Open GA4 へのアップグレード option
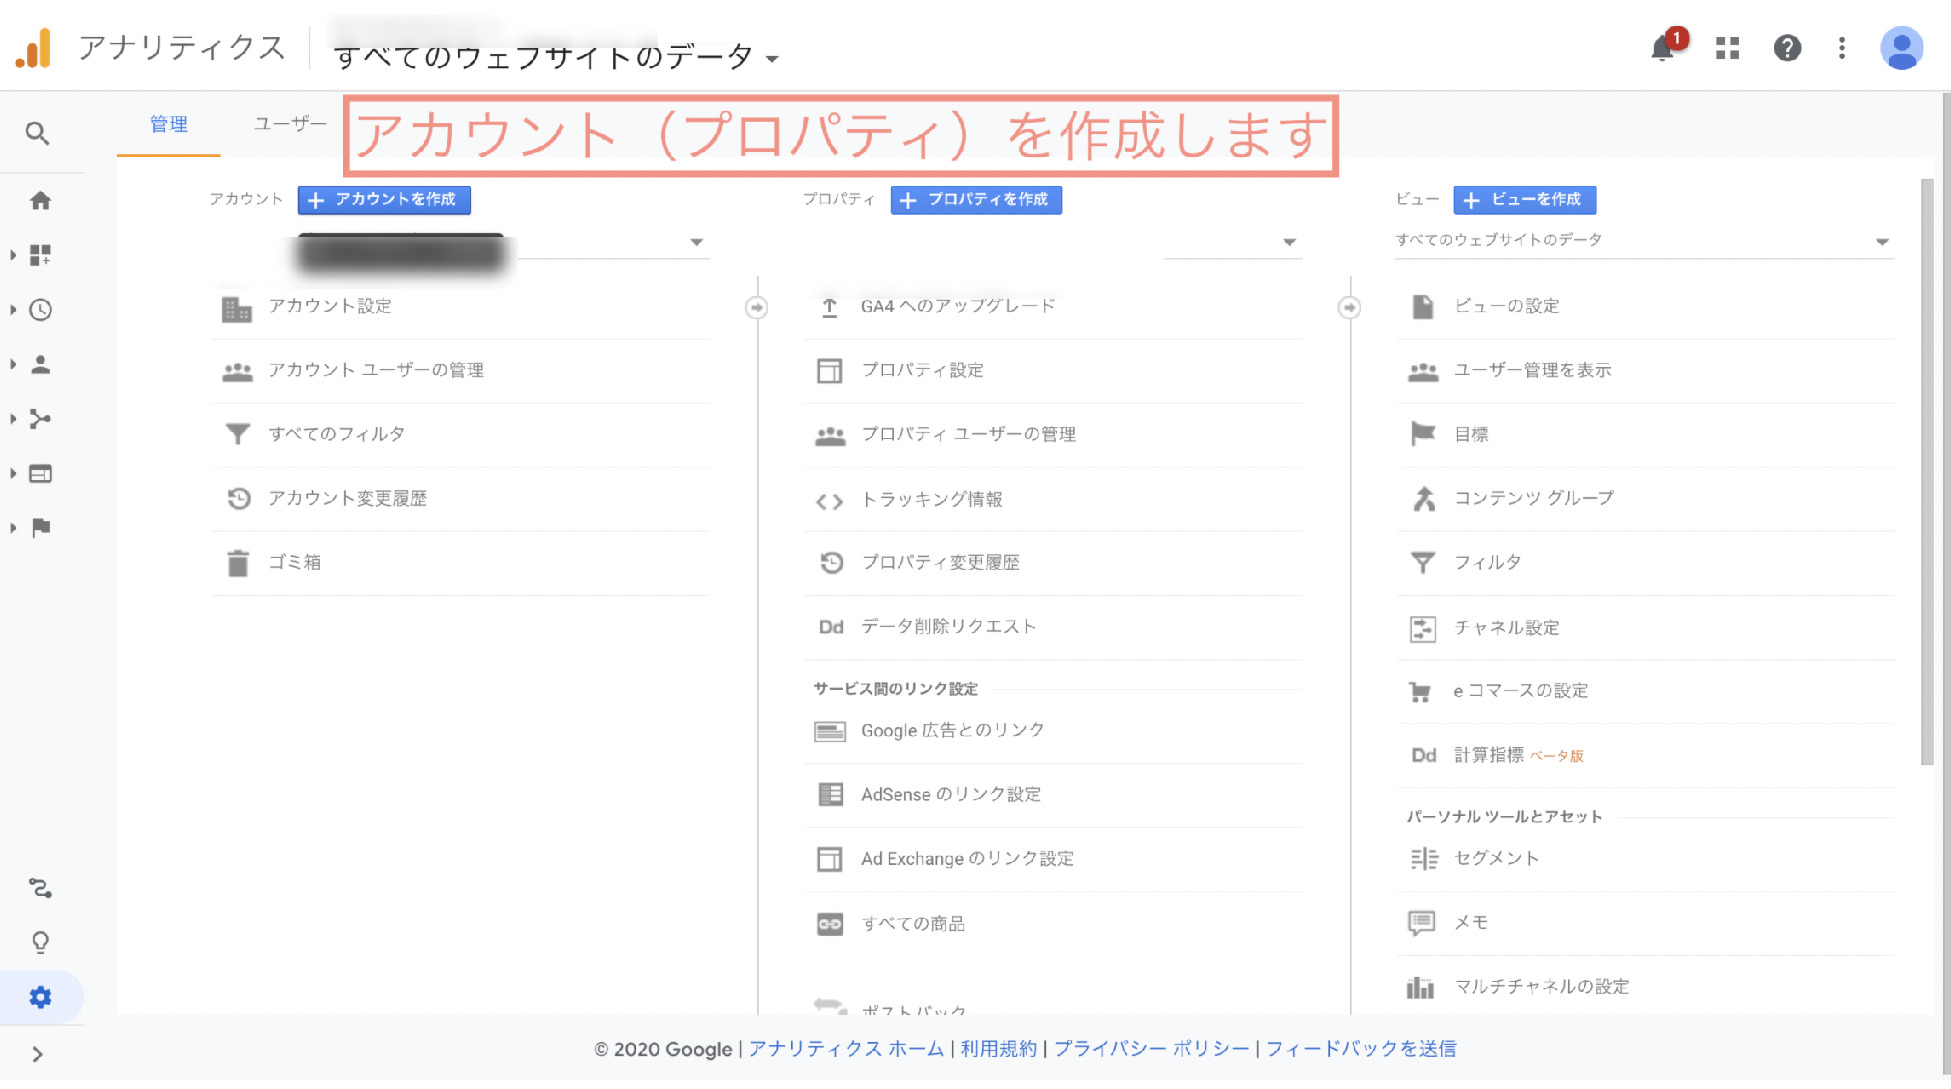Viewport: 1951px width, 1089px height. pyautogui.click(x=958, y=306)
